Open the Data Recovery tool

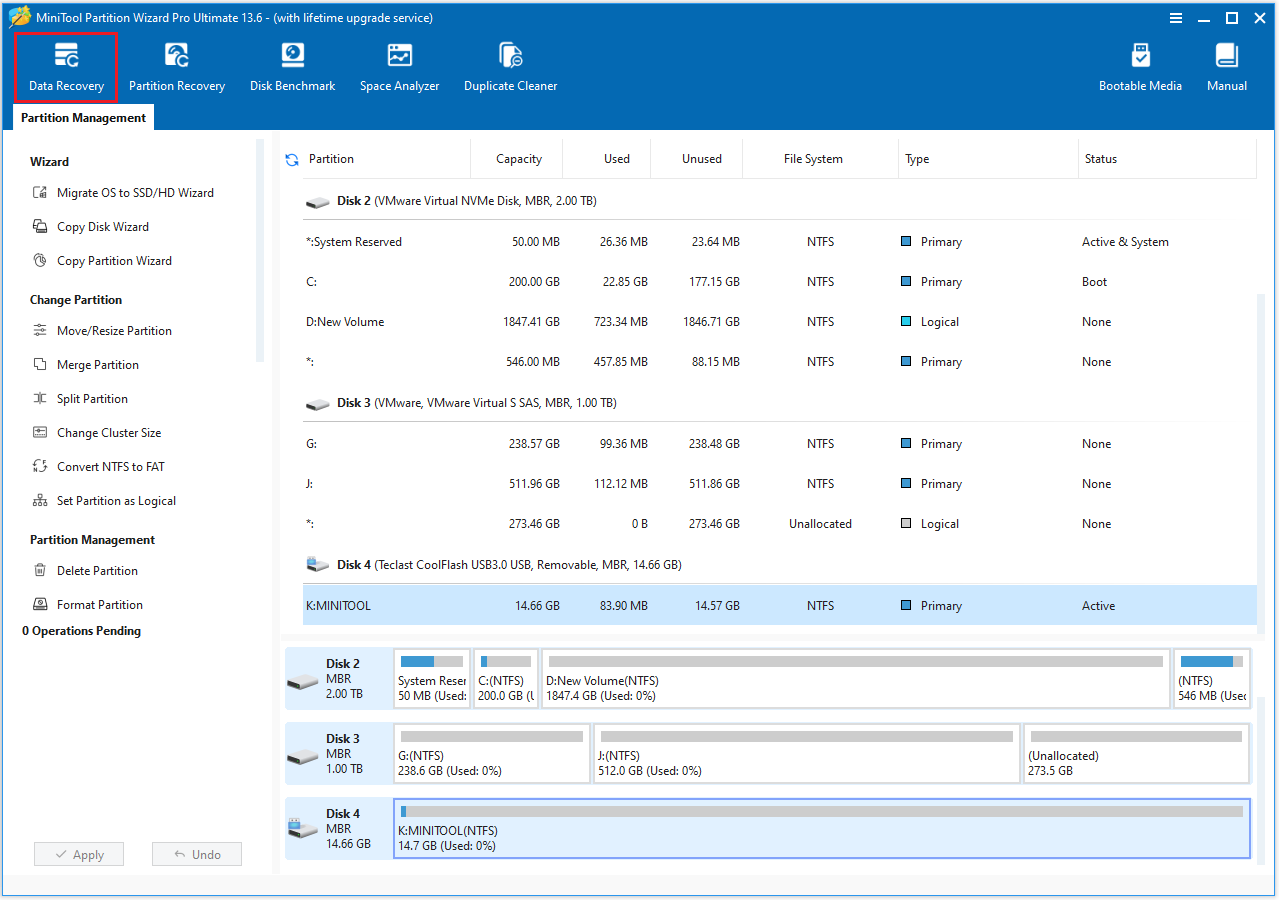[65, 66]
